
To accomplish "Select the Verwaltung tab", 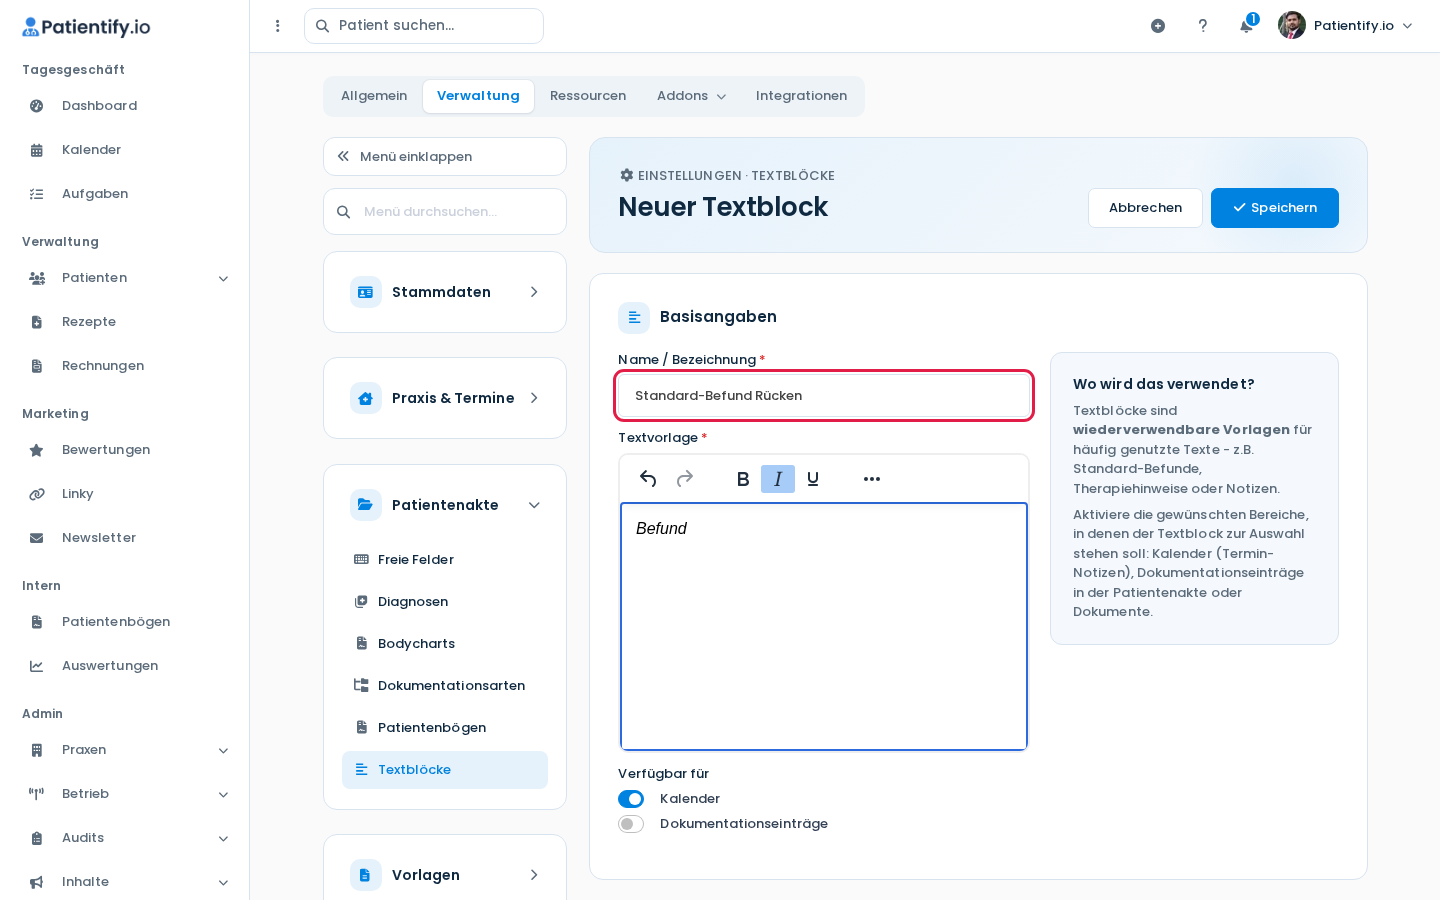I will coord(478,96).
